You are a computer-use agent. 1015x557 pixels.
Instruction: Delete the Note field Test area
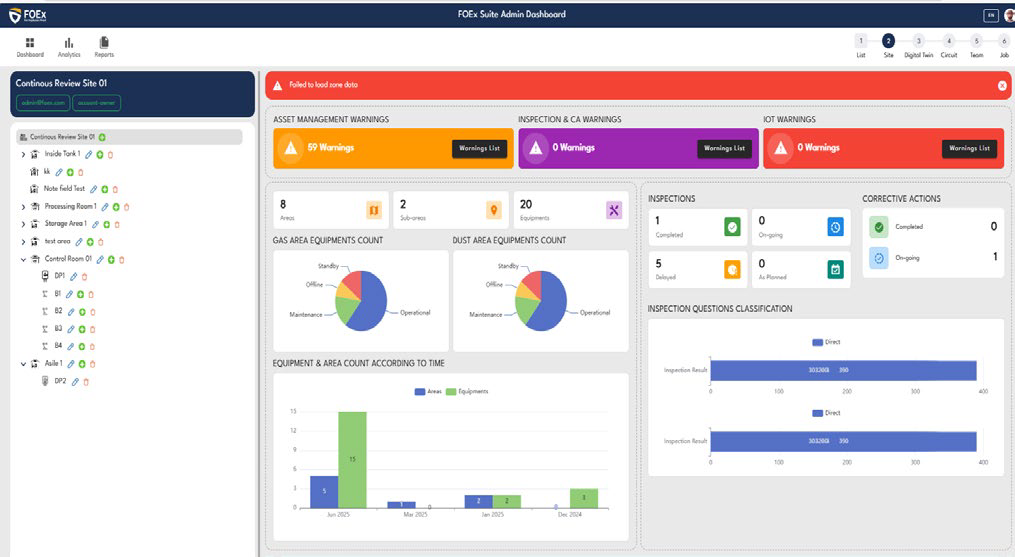pyautogui.click(x=115, y=190)
